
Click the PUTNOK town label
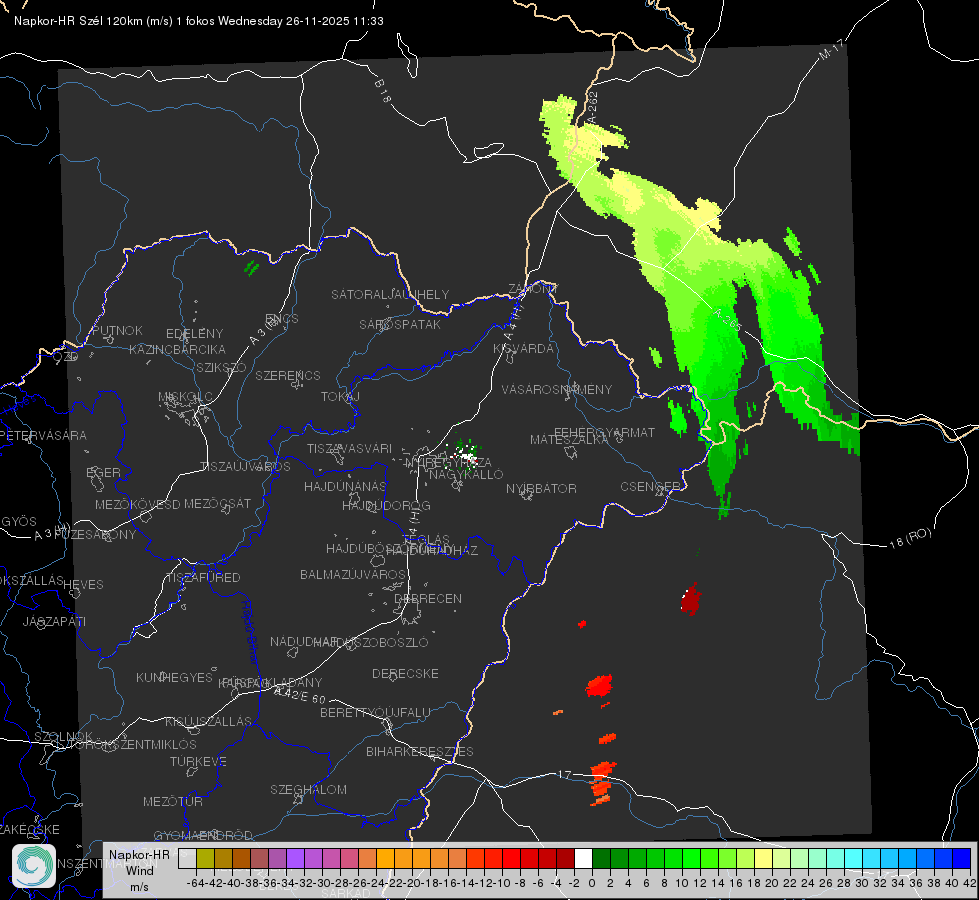(x=117, y=330)
